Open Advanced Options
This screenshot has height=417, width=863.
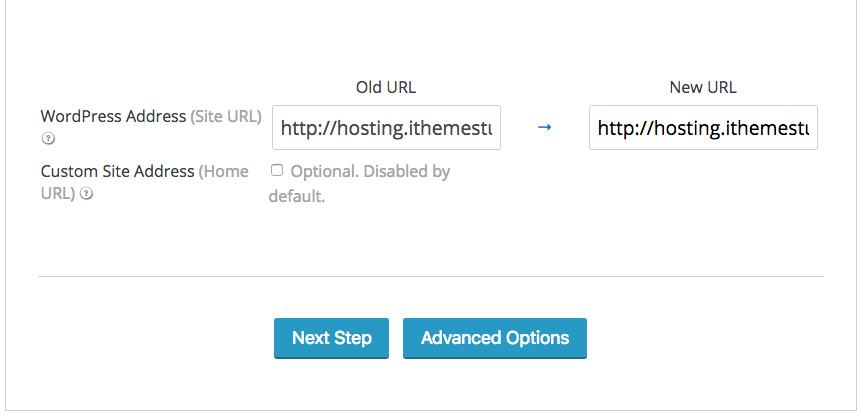[x=495, y=338]
